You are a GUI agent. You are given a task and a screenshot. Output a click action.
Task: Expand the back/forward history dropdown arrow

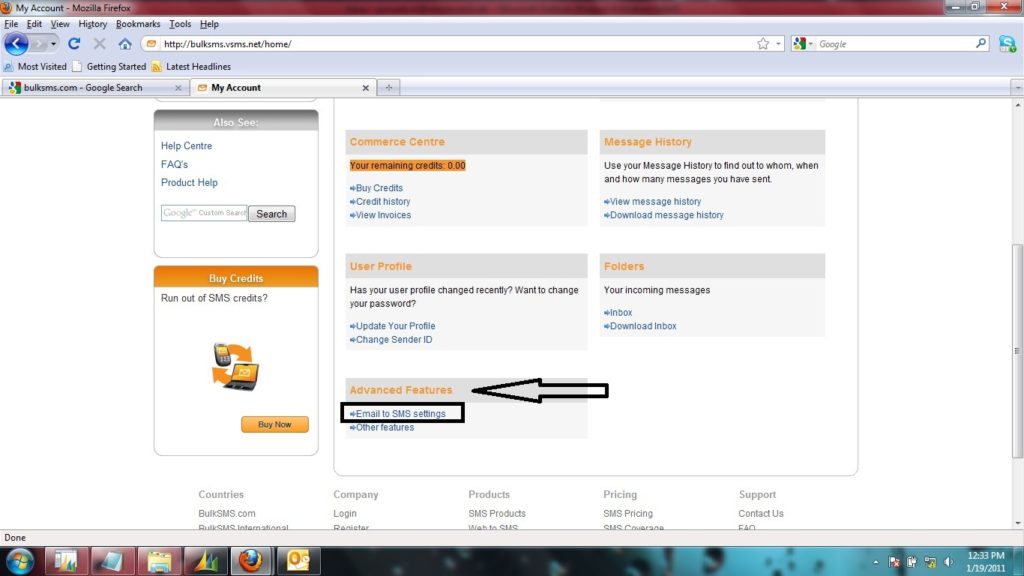54,44
